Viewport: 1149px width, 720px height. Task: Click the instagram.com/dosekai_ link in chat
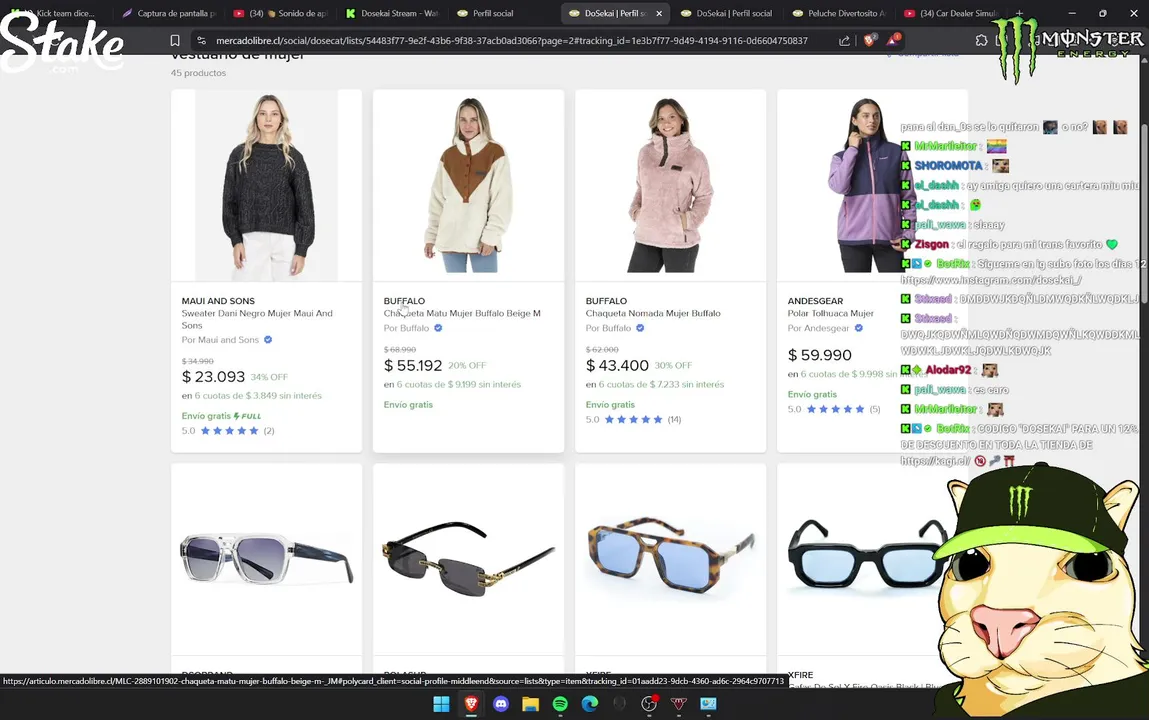[991, 280]
